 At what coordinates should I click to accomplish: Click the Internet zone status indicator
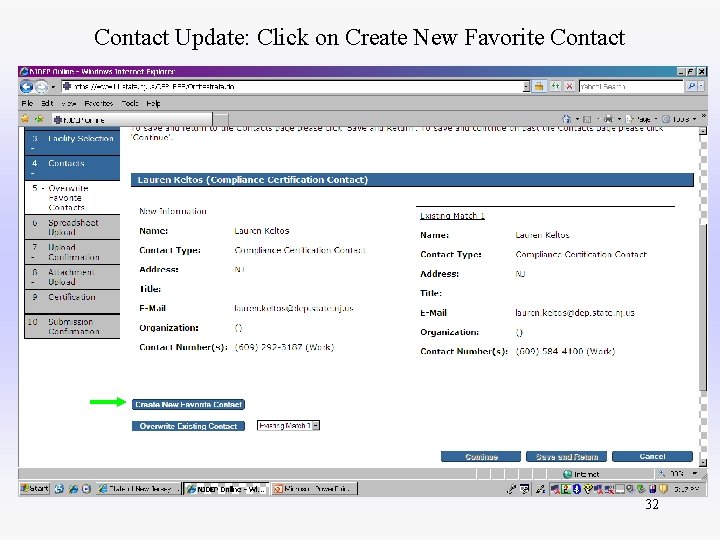(581, 474)
